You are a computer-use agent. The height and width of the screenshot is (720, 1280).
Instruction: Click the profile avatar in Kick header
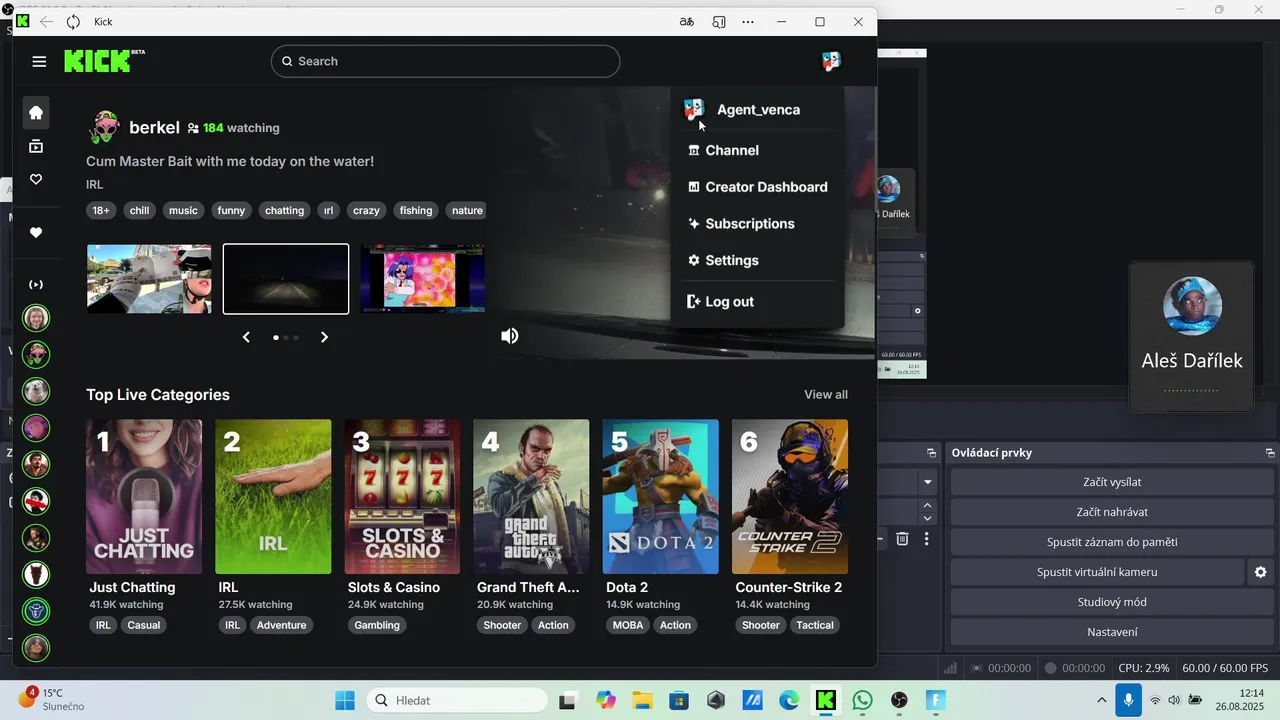(831, 61)
